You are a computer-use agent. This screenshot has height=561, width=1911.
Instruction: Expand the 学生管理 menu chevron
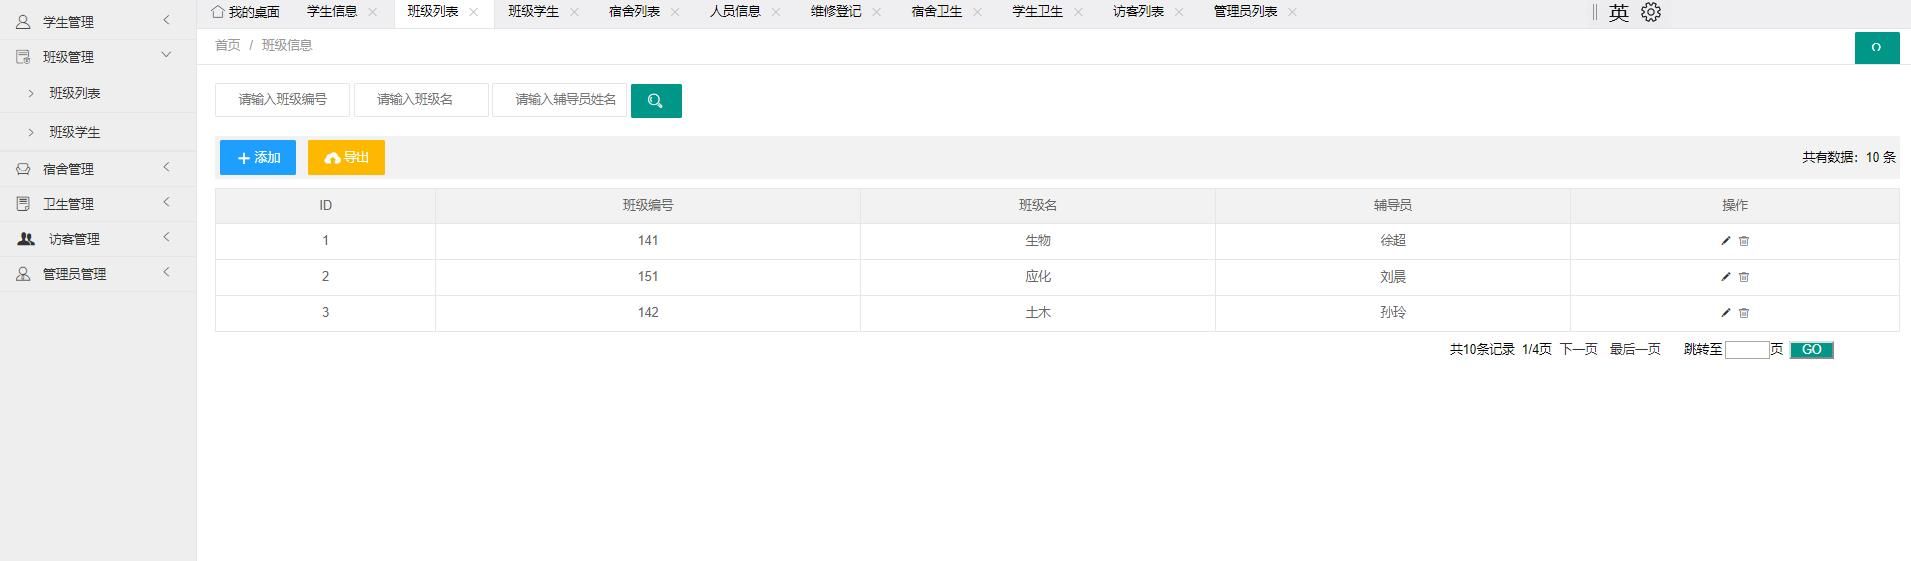166,20
